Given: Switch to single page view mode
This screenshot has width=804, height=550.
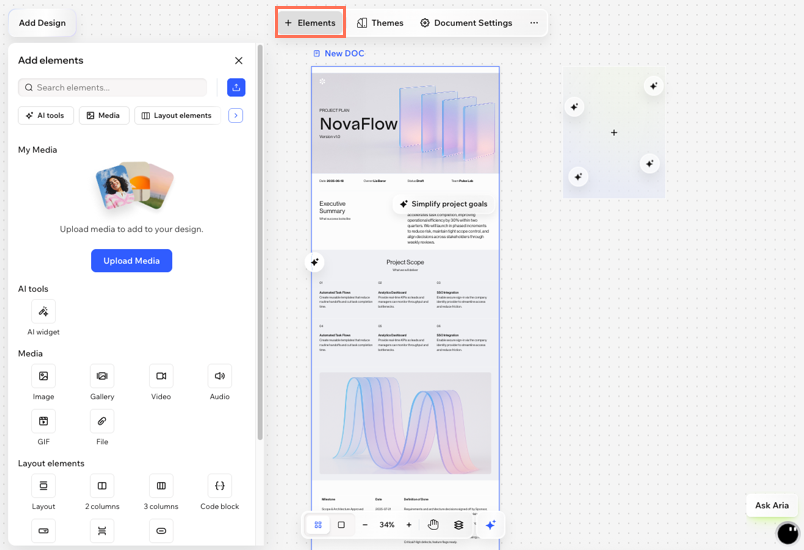Looking at the screenshot, I should [x=341, y=525].
